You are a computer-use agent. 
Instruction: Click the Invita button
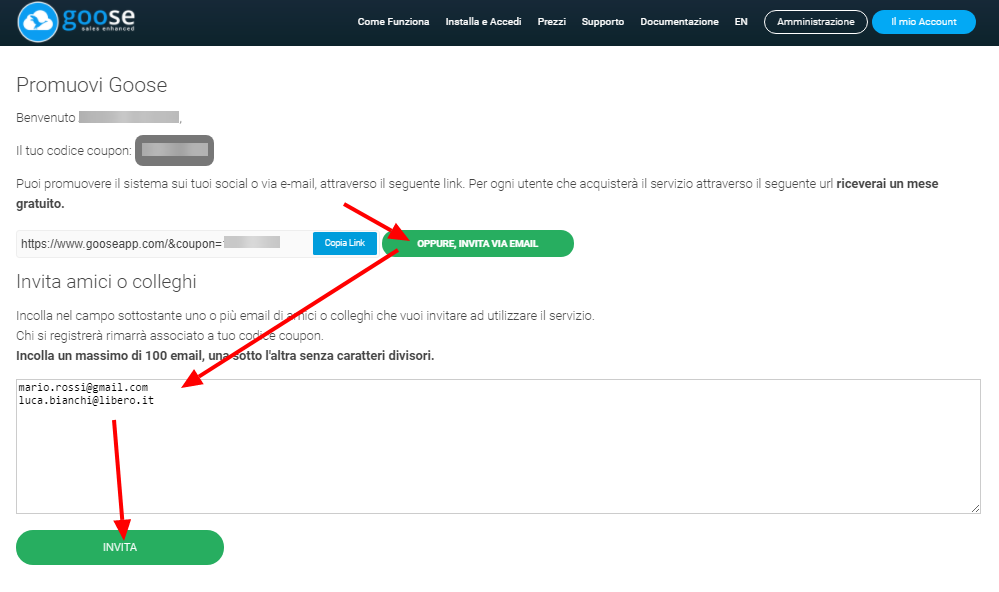[120, 547]
